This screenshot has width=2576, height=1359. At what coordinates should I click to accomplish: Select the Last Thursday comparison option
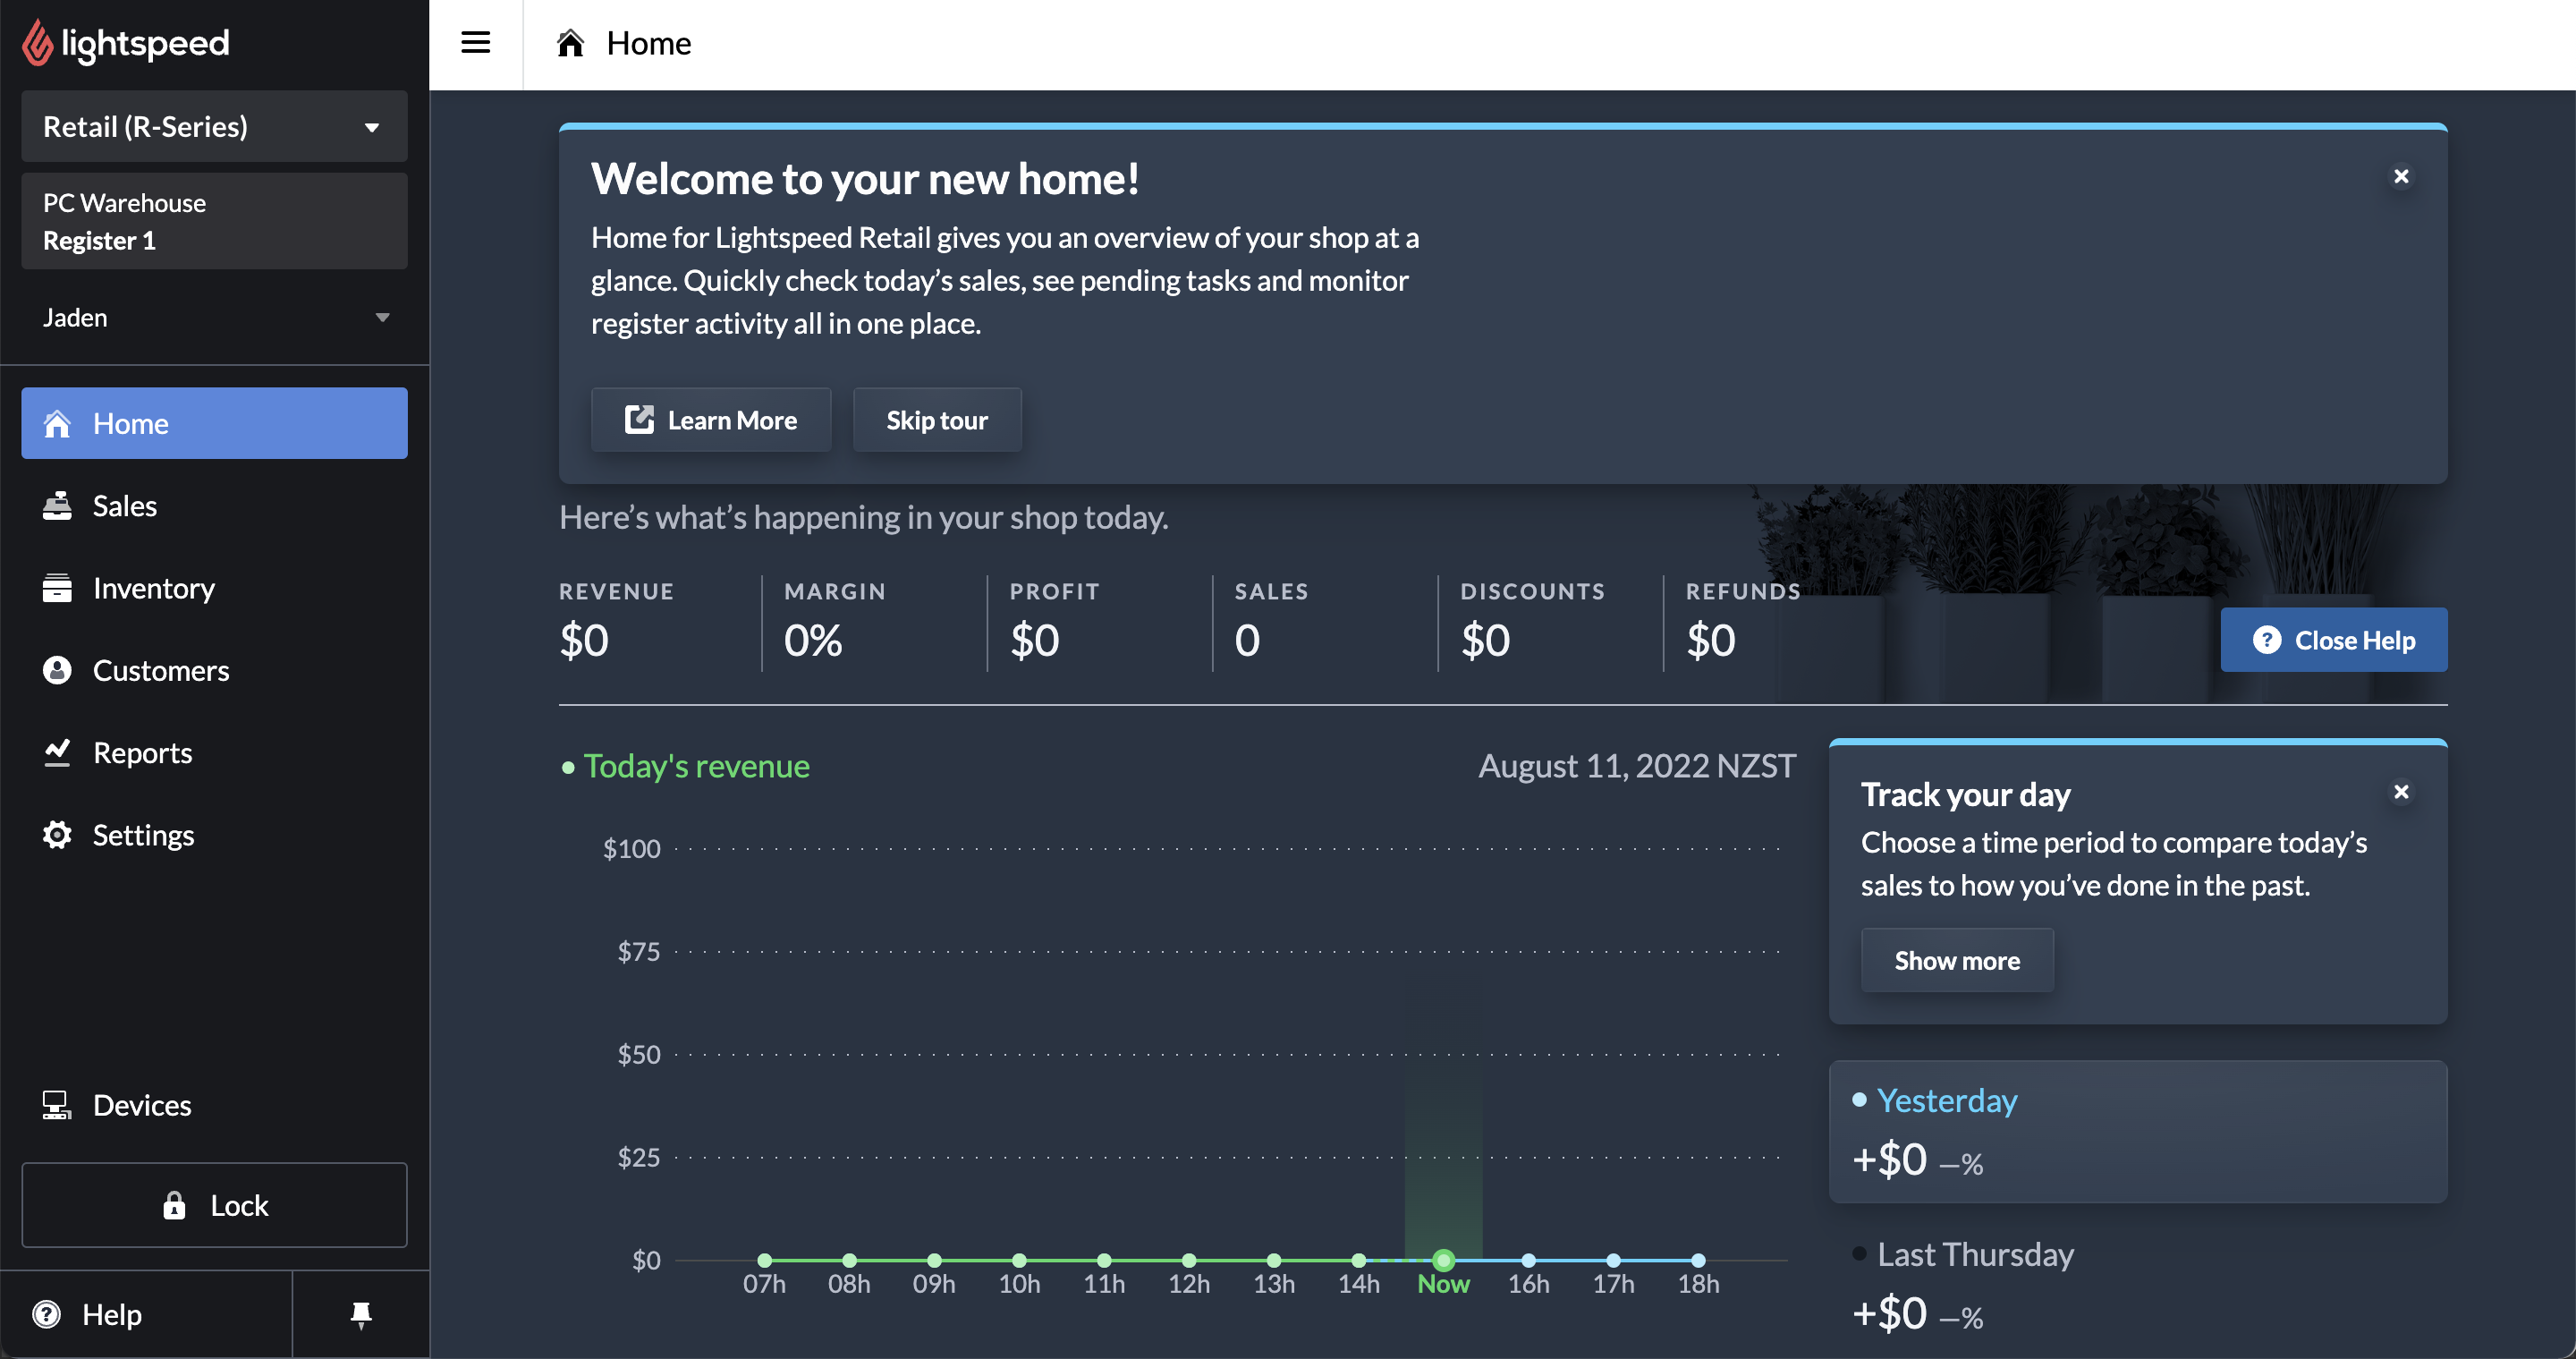coord(2138,1285)
